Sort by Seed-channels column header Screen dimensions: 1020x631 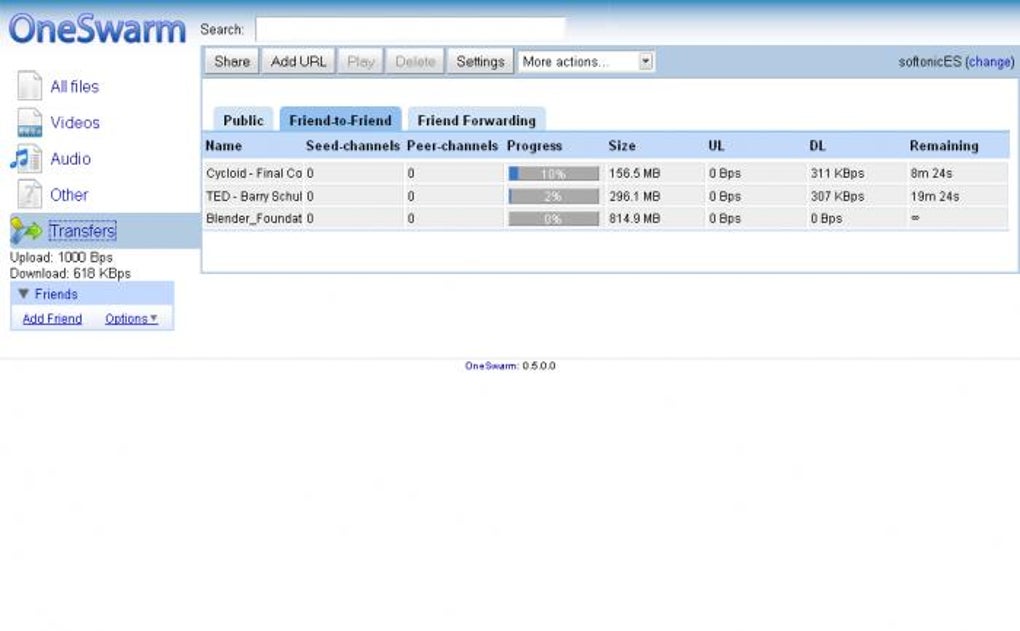pos(353,146)
